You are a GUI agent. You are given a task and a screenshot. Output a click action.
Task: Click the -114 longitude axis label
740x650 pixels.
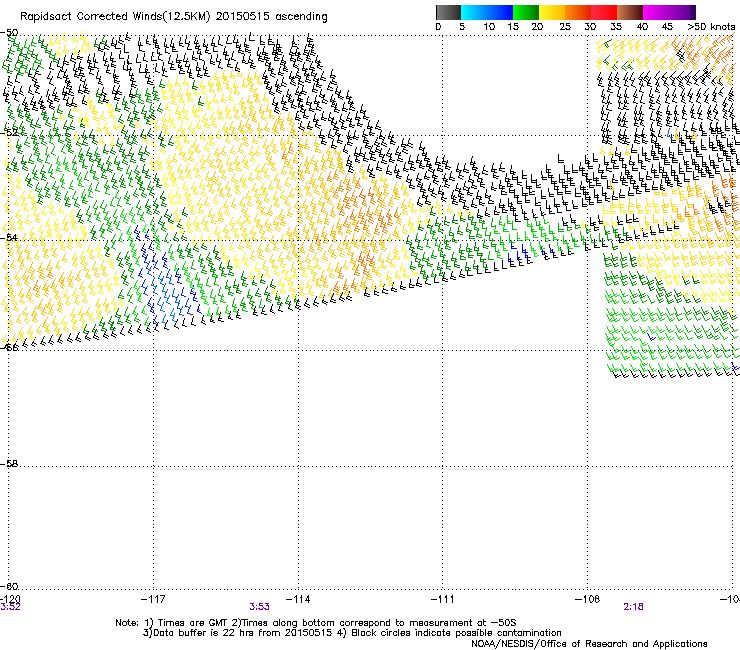pyautogui.click(x=298, y=599)
